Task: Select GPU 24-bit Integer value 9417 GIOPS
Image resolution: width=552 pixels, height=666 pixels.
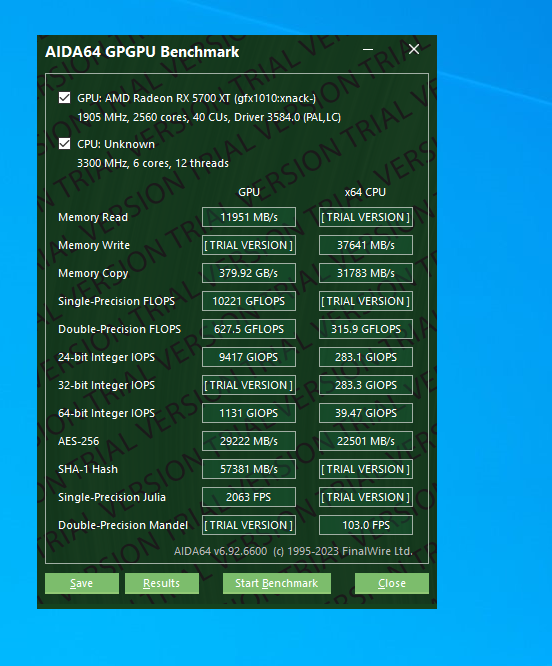Action: [x=249, y=357]
